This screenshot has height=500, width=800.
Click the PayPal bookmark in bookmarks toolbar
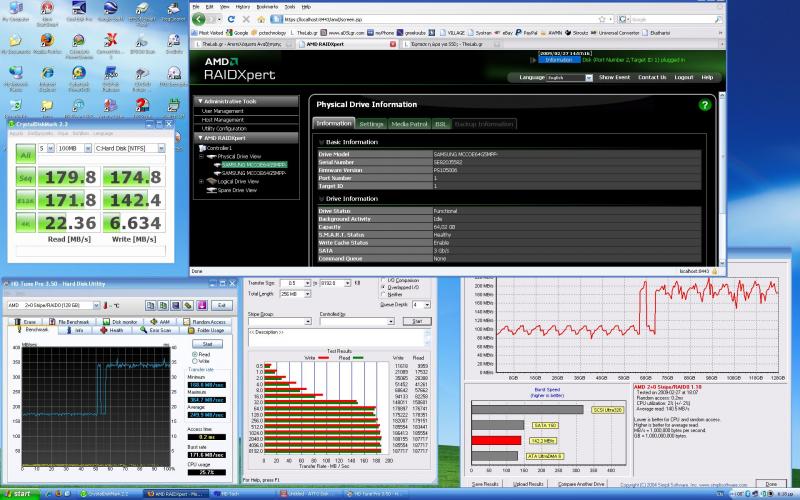526,33
